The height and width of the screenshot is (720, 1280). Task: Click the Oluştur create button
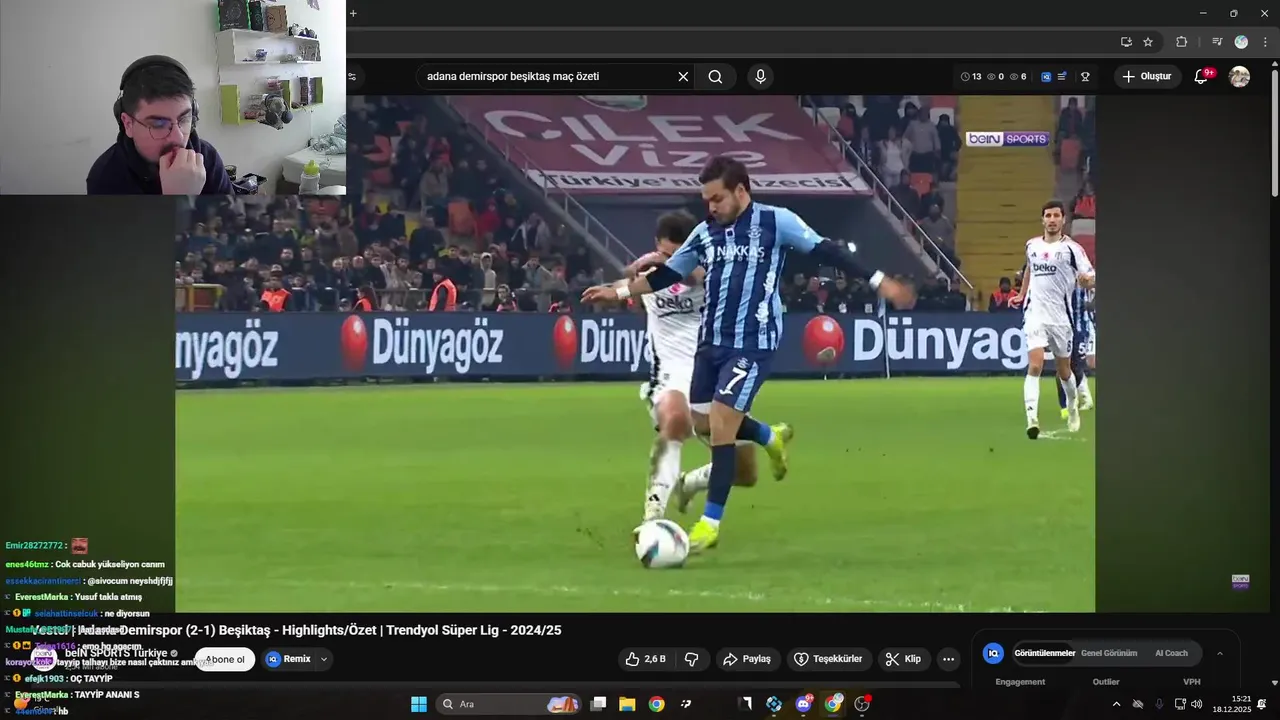point(1147,77)
